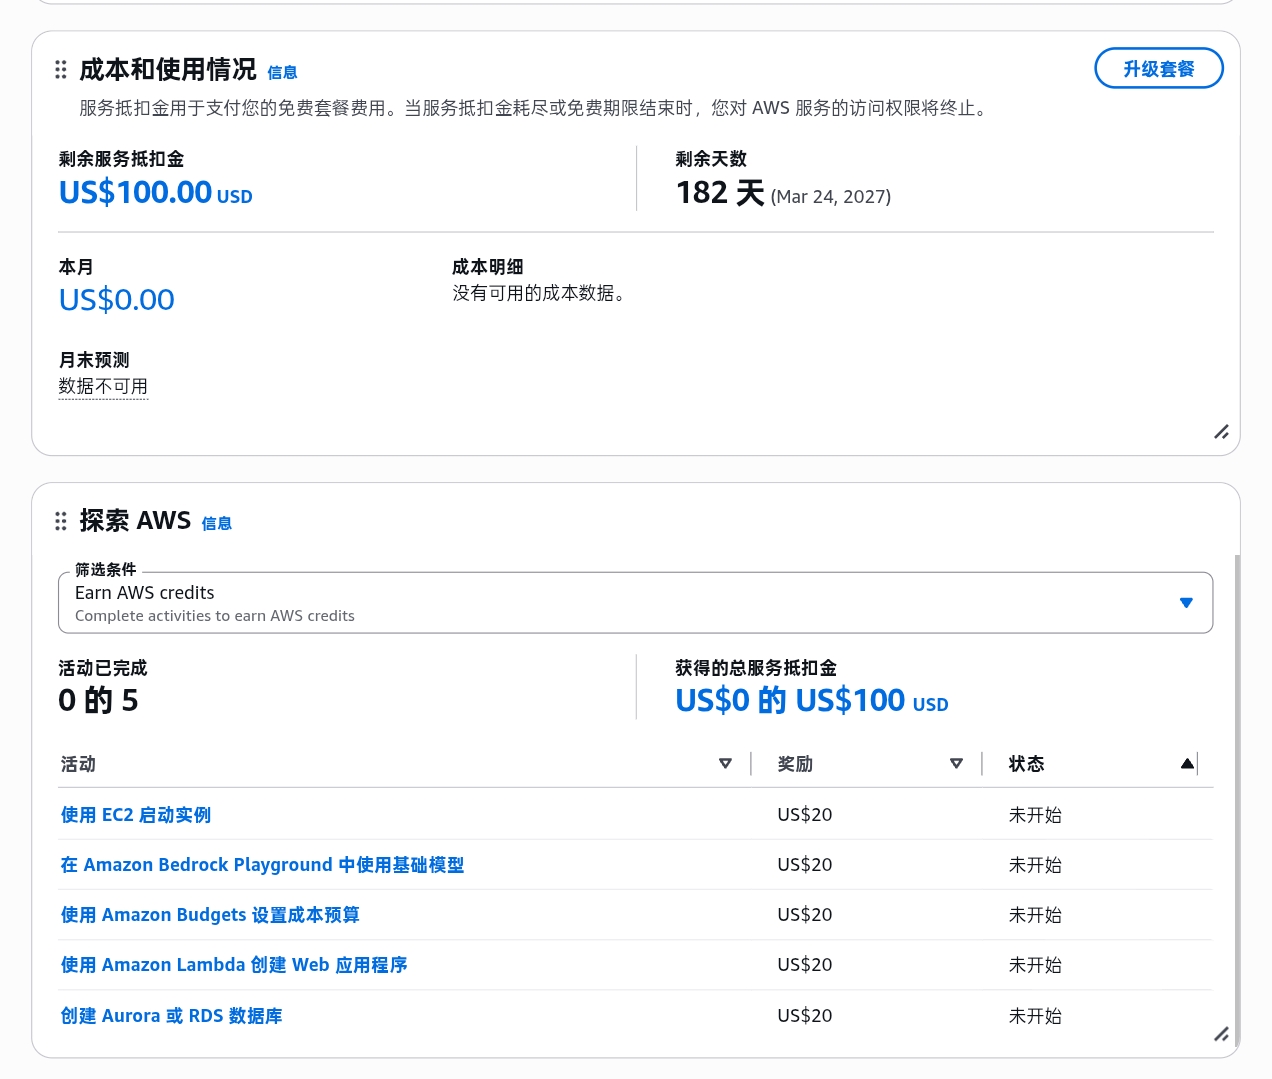The width and height of the screenshot is (1272, 1079).
Task: Click 没有可用的成本数据。 text
Action: pos(539,293)
